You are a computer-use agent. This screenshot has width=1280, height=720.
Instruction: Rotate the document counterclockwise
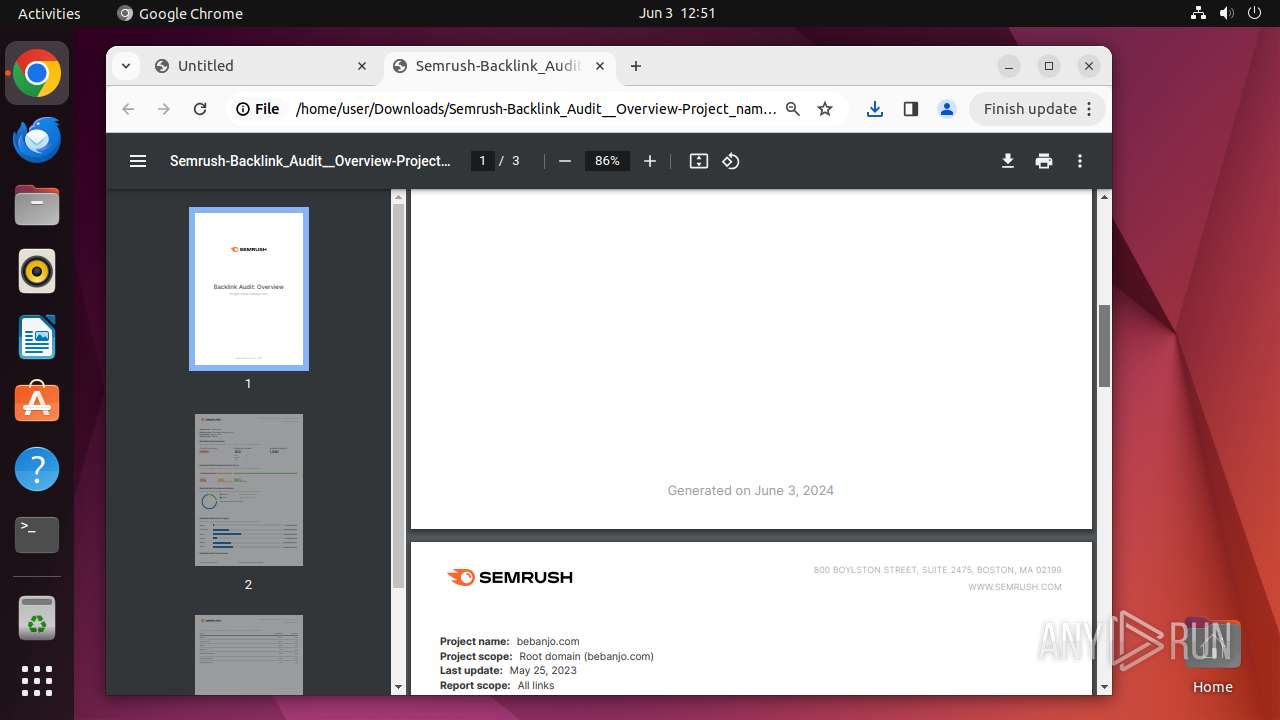click(731, 161)
